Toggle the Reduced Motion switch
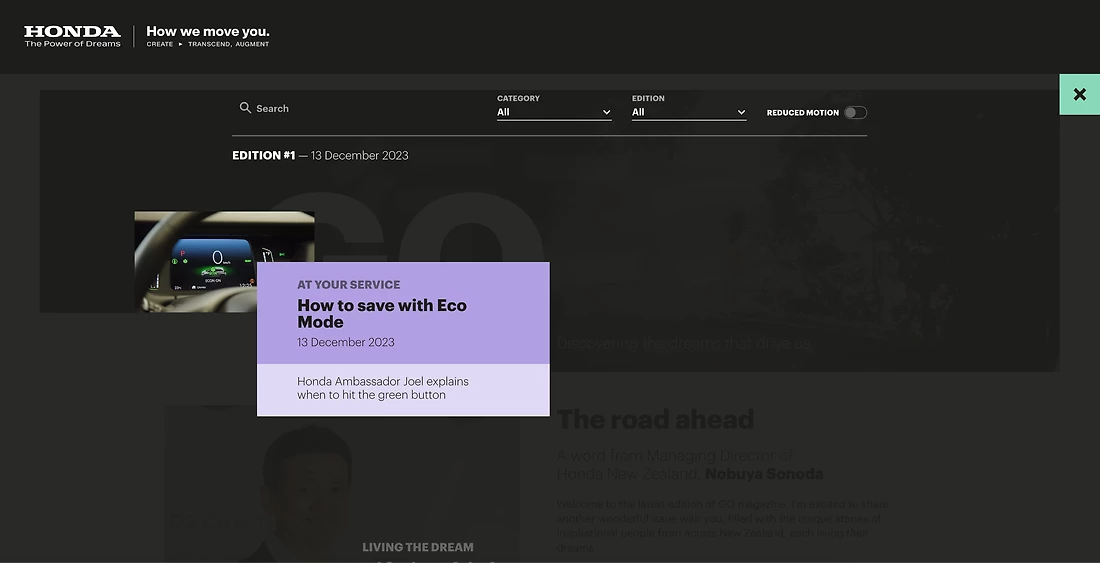The image size is (1100, 563). point(855,113)
